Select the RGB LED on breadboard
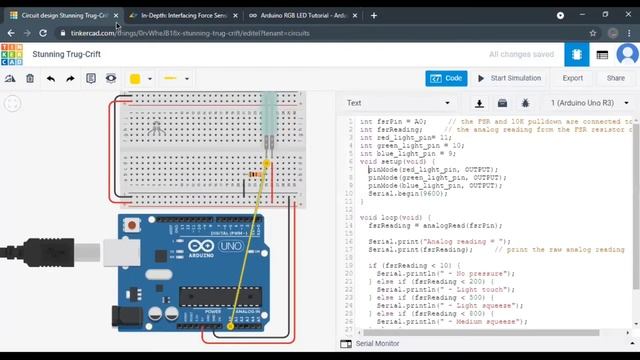This screenshot has width=640, height=360. [x=156, y=128]
